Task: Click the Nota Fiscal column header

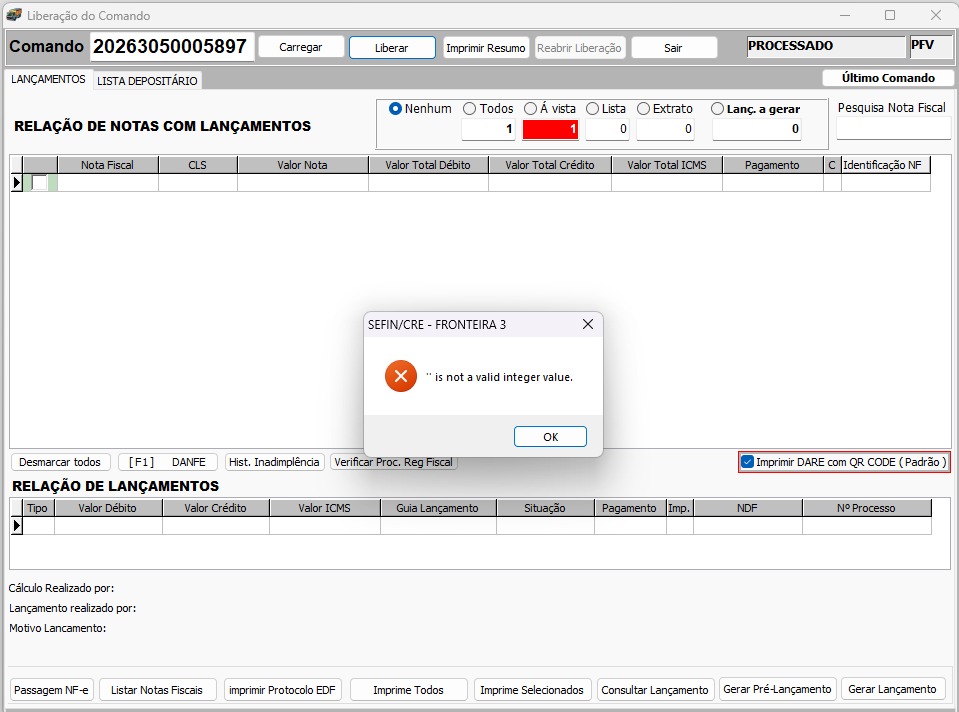Action: [107, 165]
